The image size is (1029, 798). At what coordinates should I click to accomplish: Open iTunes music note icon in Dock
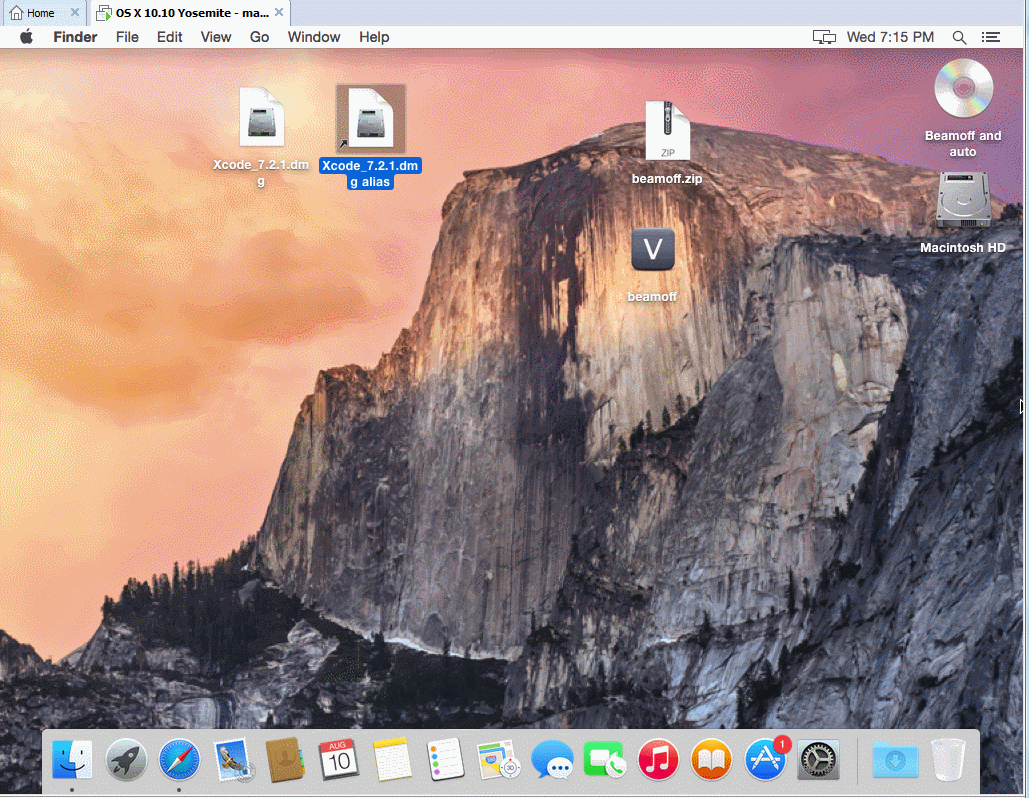(x=658, y=759)
